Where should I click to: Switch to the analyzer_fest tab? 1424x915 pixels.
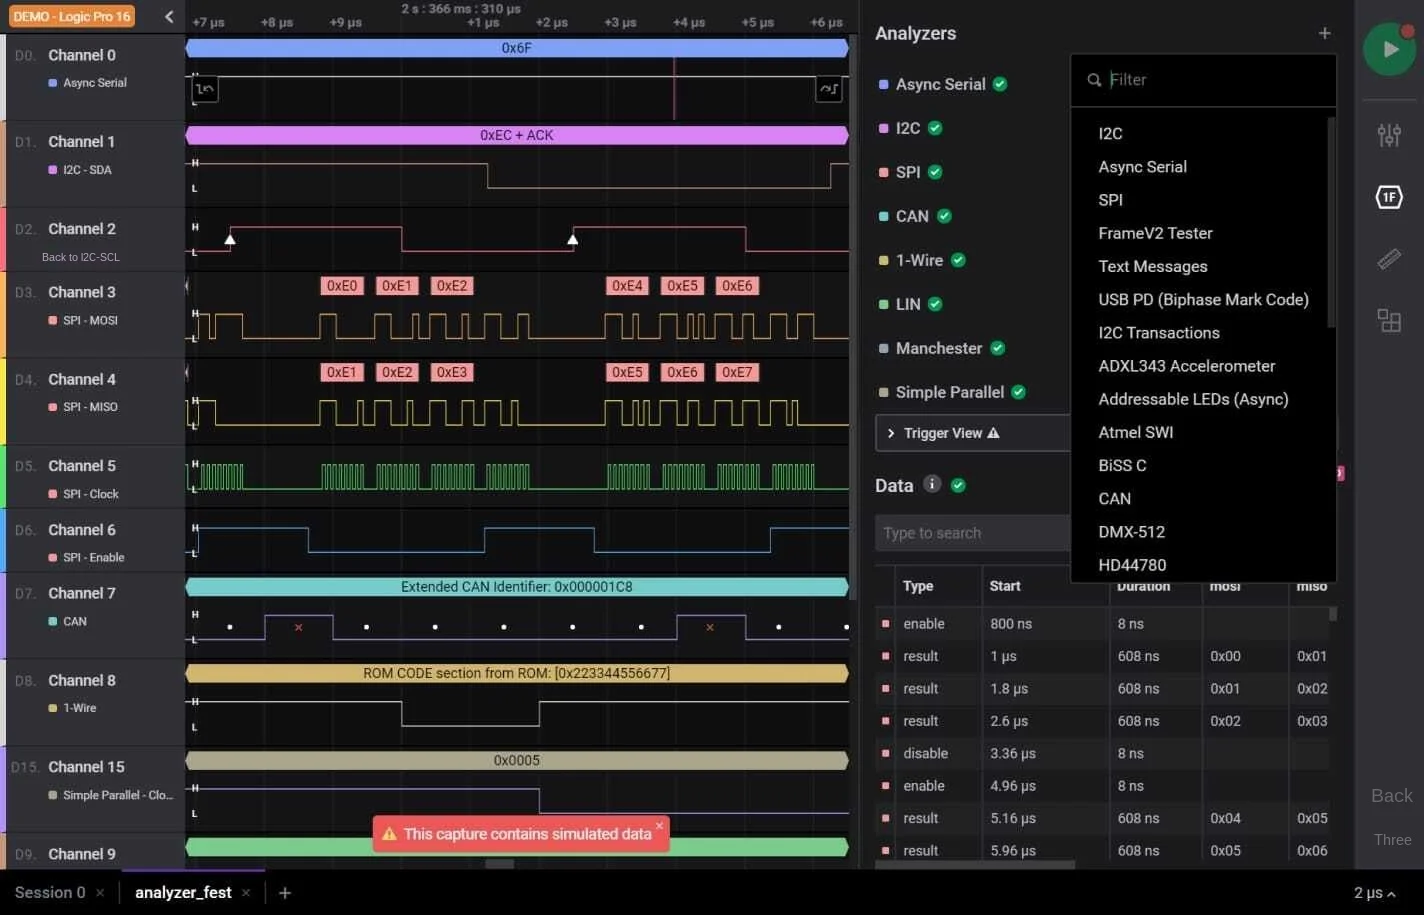[183, 892]
